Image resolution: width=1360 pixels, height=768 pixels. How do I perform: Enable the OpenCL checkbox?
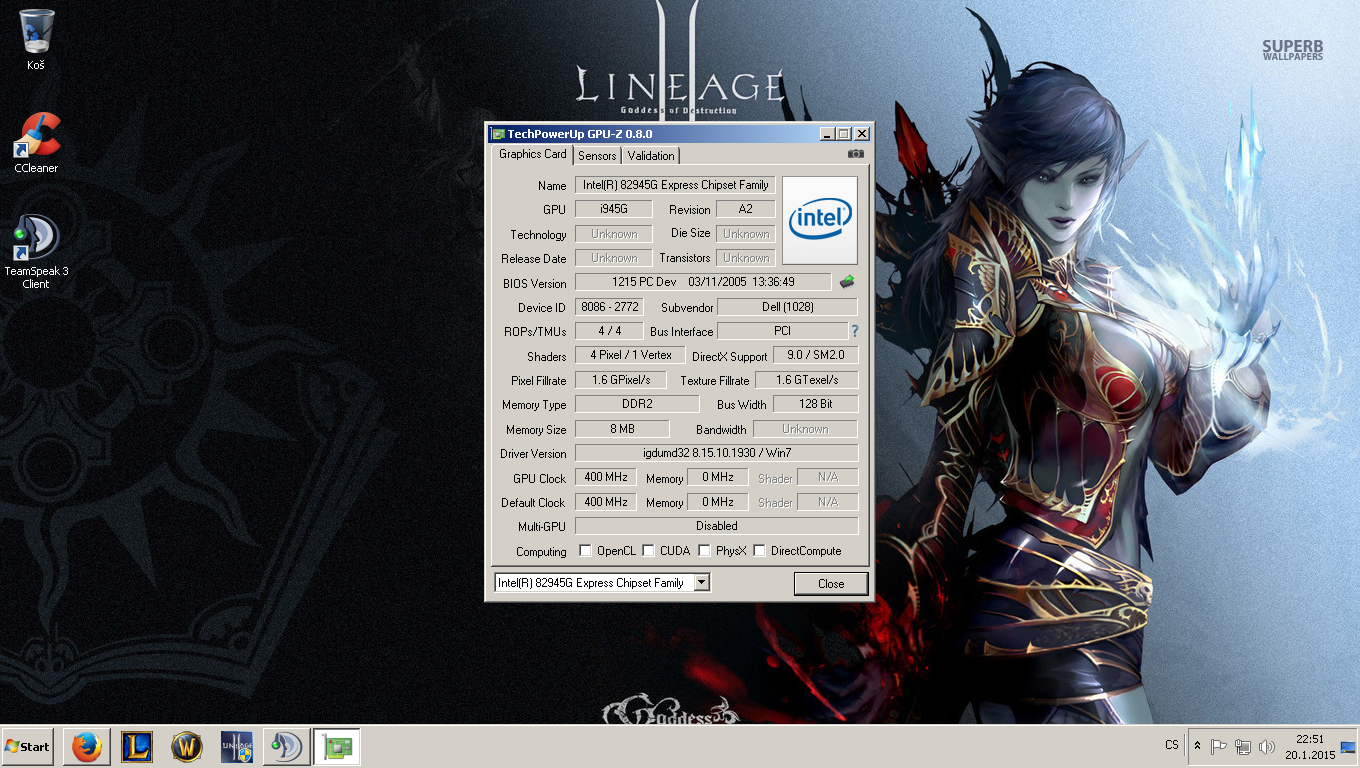tap(586, 551)
